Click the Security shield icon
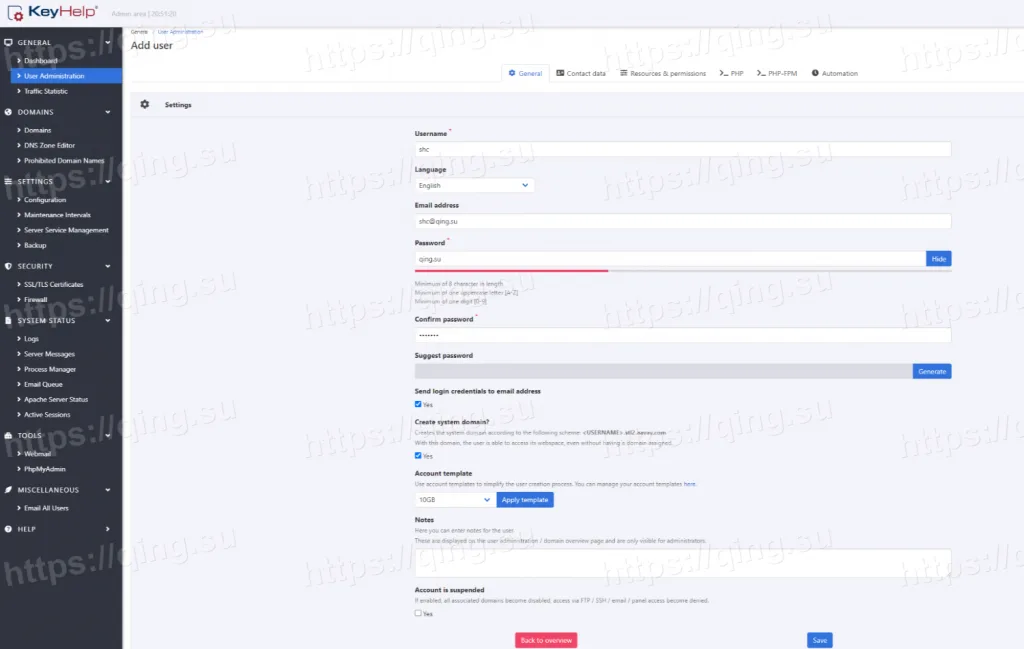Image resolution: width=1024 pixels, height=649 pixels. 8,266
